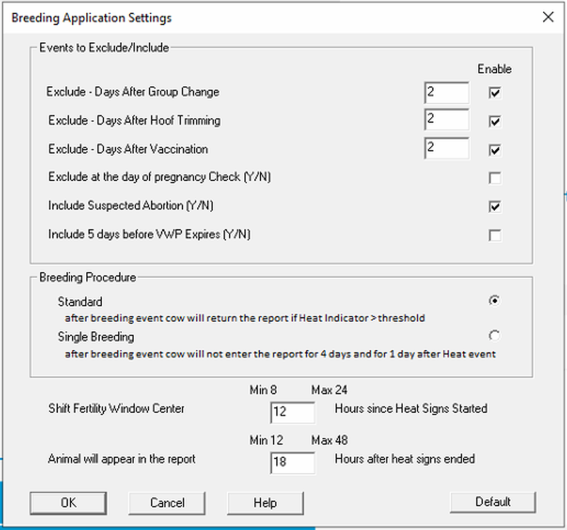Open the Help button
This screenshot has height=530, width=567.
pyautogui.click(x=265, y=503)
